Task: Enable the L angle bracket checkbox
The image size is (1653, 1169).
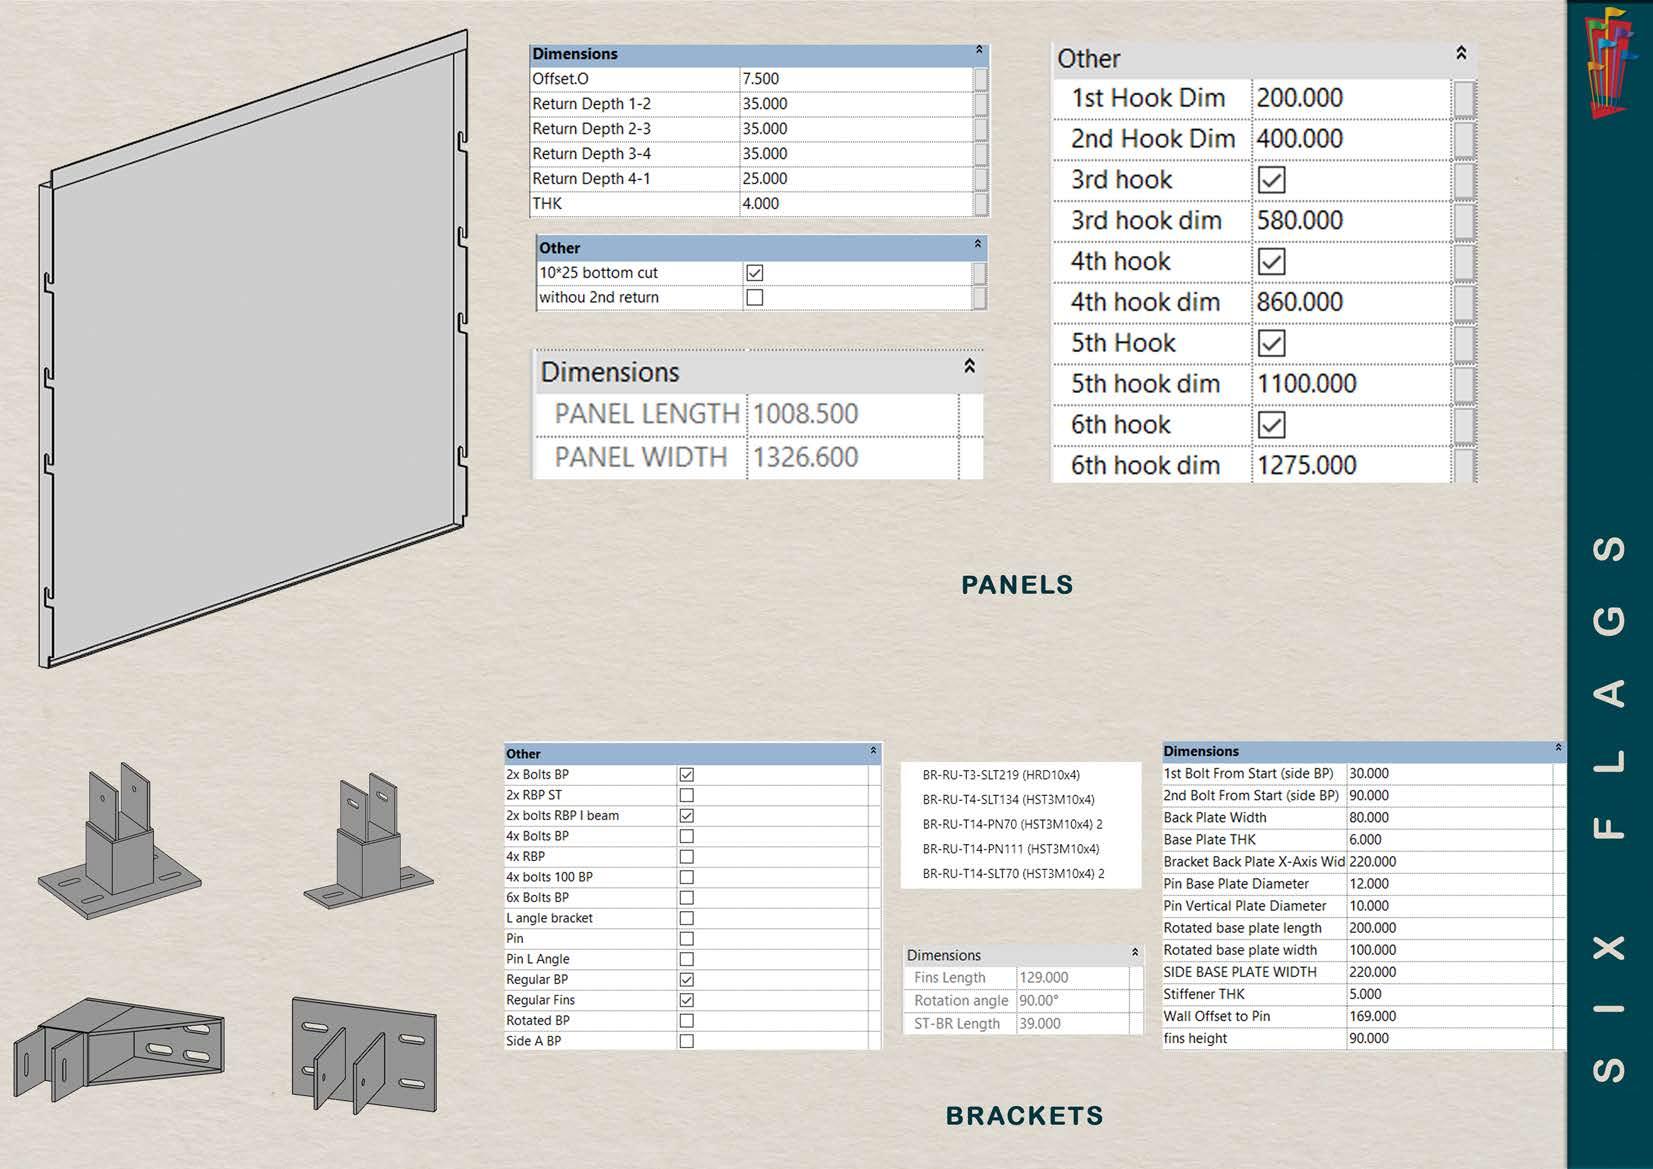Action: [x=686, y=918]
